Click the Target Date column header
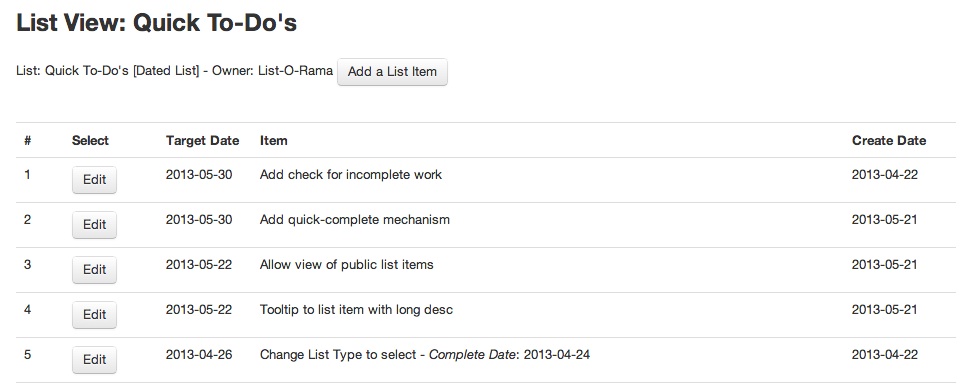 (x=203, y=140)
